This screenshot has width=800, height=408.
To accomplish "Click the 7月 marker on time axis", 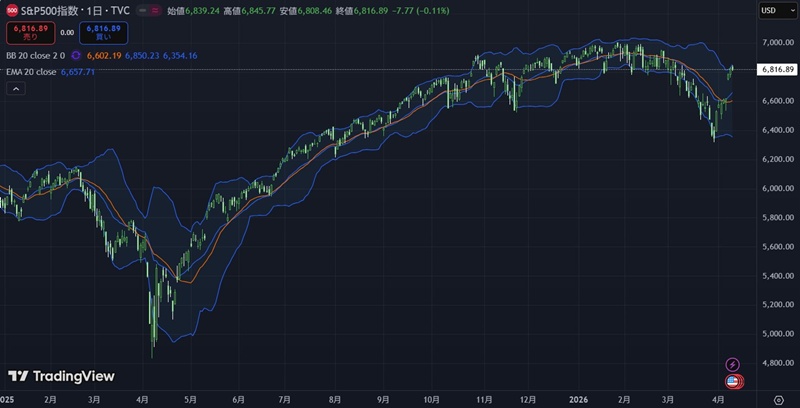I will (284, 399).
